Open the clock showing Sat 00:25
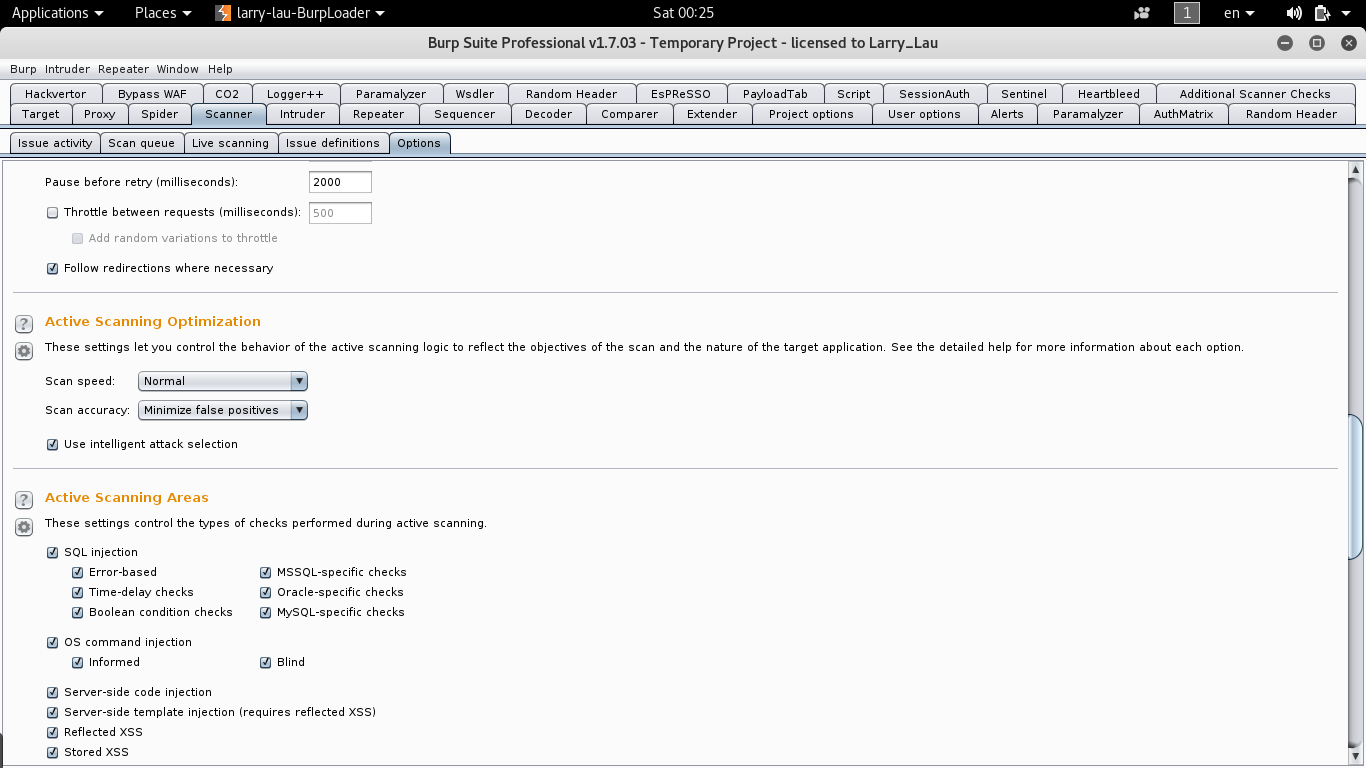This screenshot has width=1366, height=768. coord(683,13)
